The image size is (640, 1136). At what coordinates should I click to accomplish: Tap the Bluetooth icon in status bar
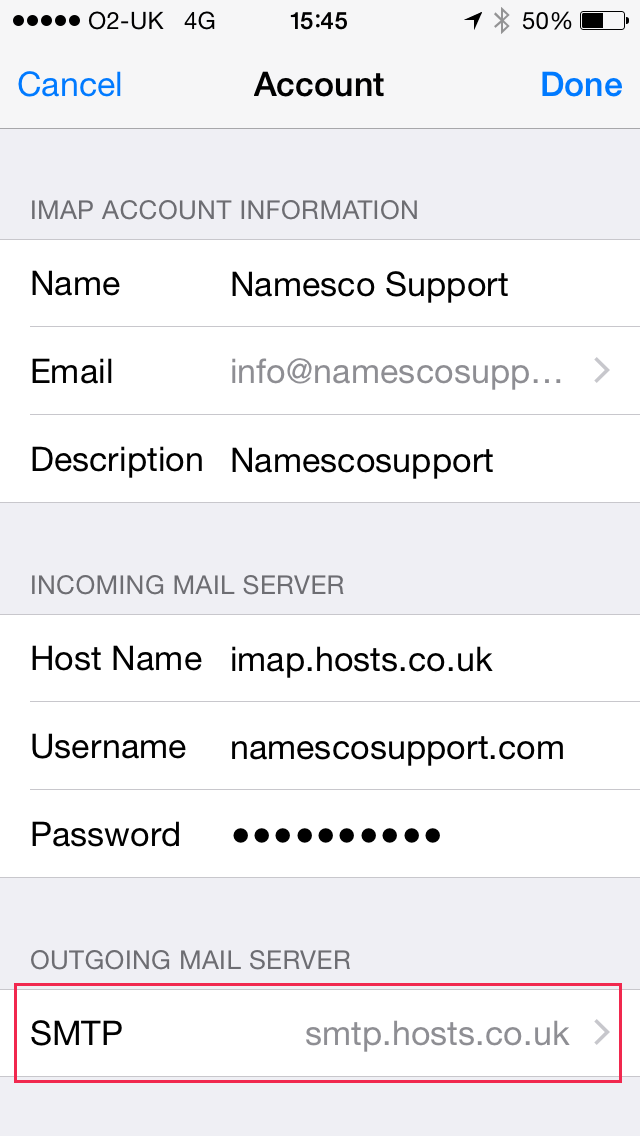pyautogui.click(x=501, y=21)
